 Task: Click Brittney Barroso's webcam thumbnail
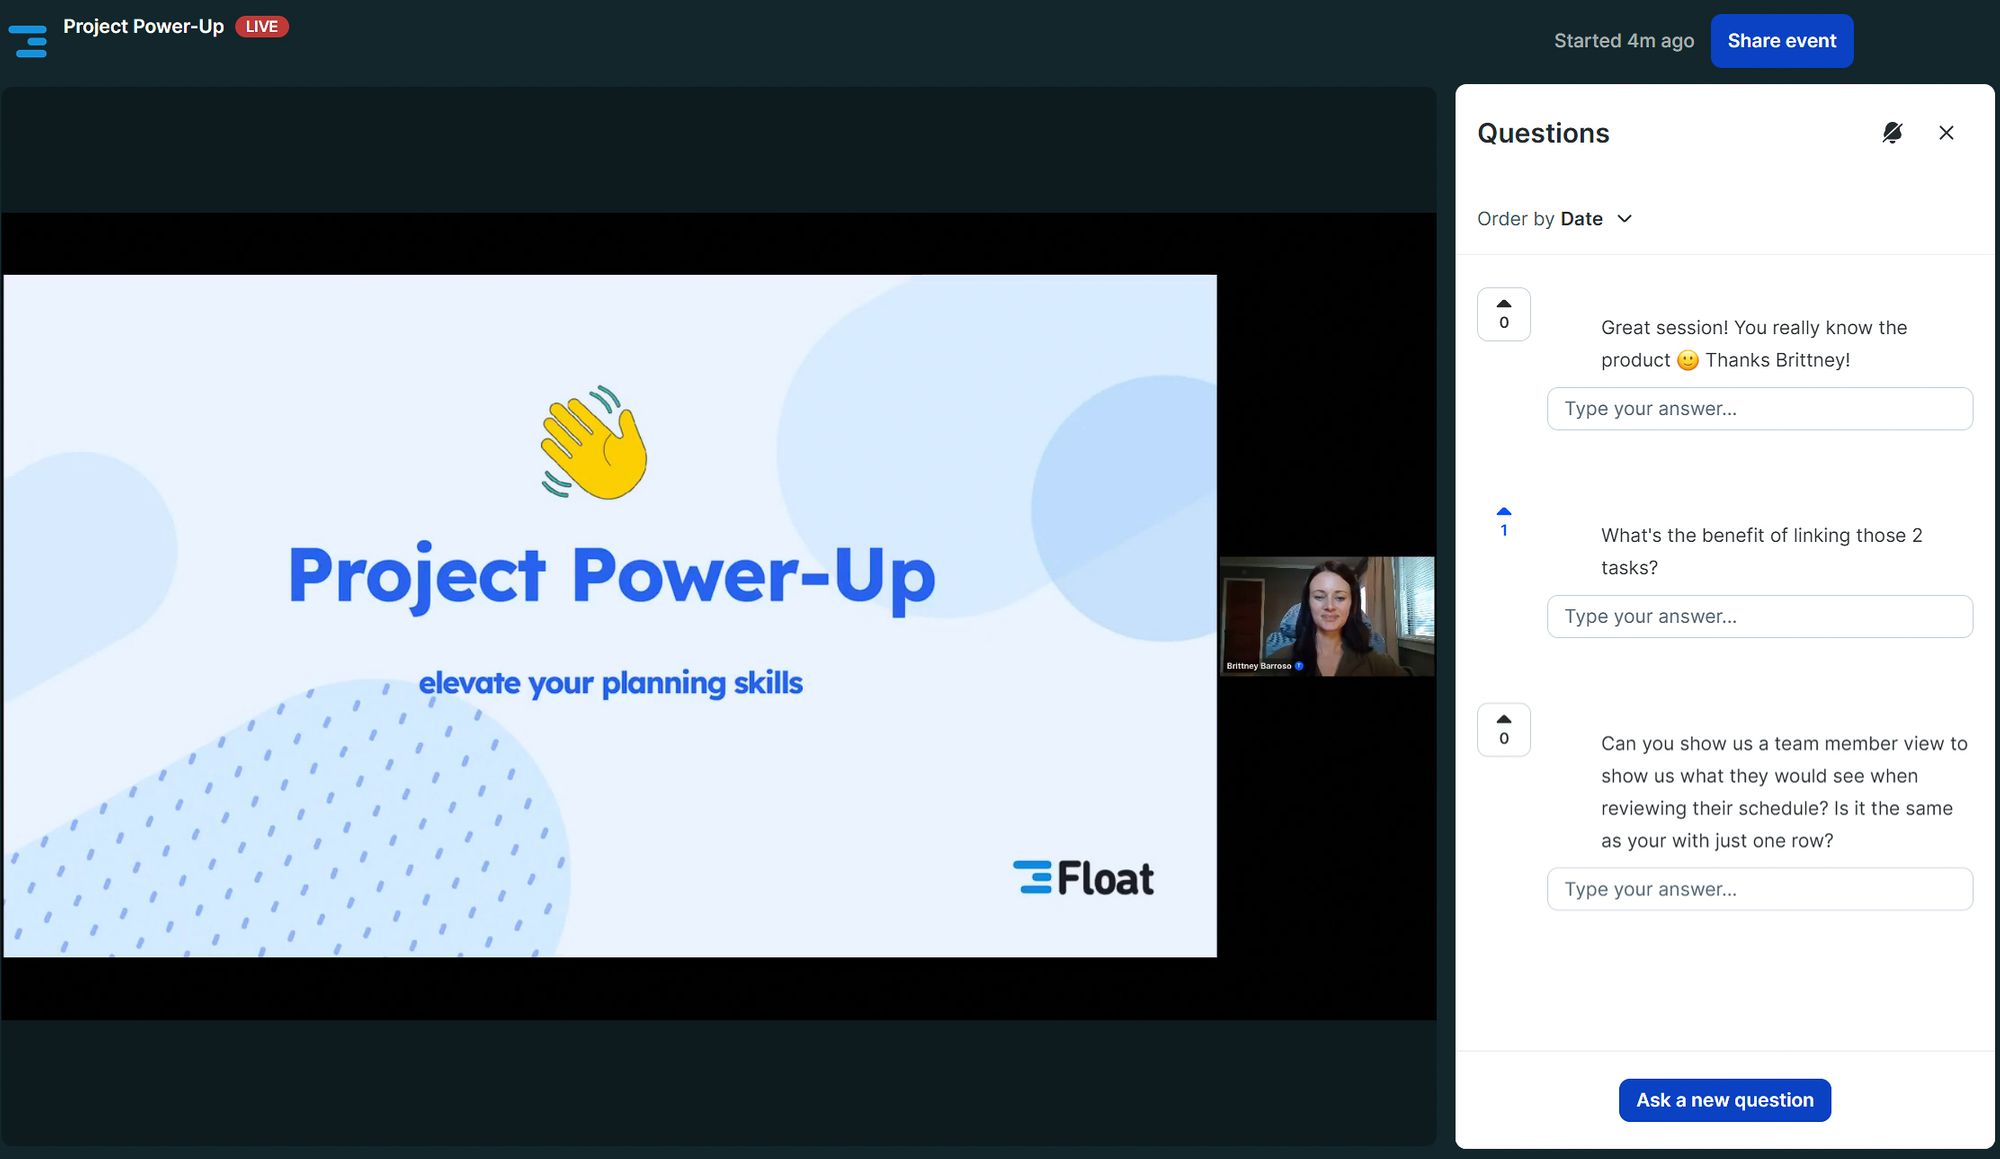1326,616
